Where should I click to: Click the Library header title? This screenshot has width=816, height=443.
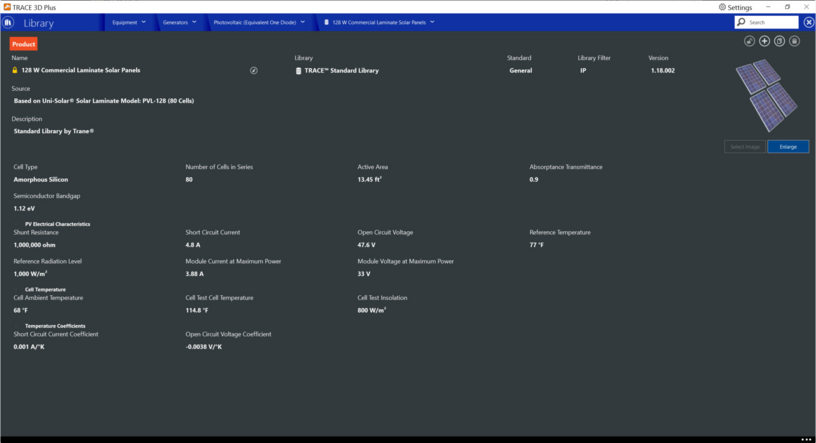(x=39, y=23)
